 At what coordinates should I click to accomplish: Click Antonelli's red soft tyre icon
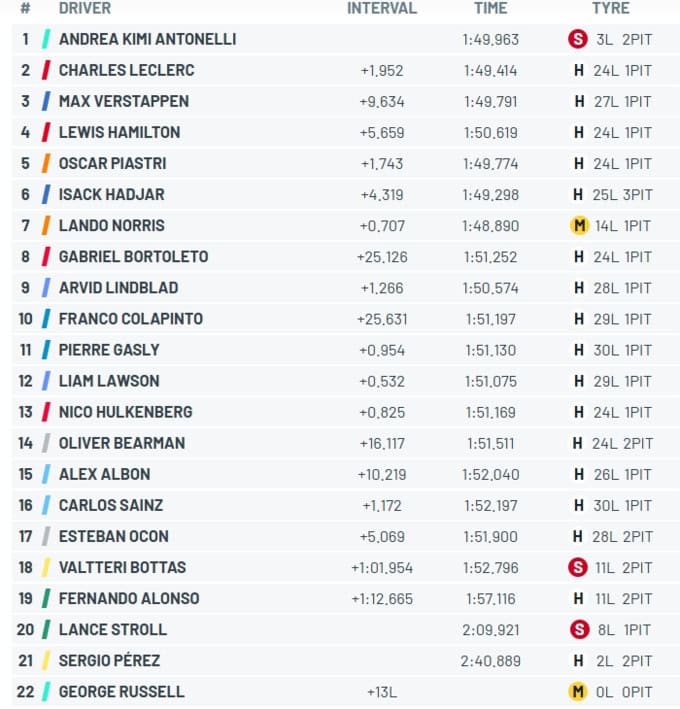pyautogui.click(x=577, y=39)
